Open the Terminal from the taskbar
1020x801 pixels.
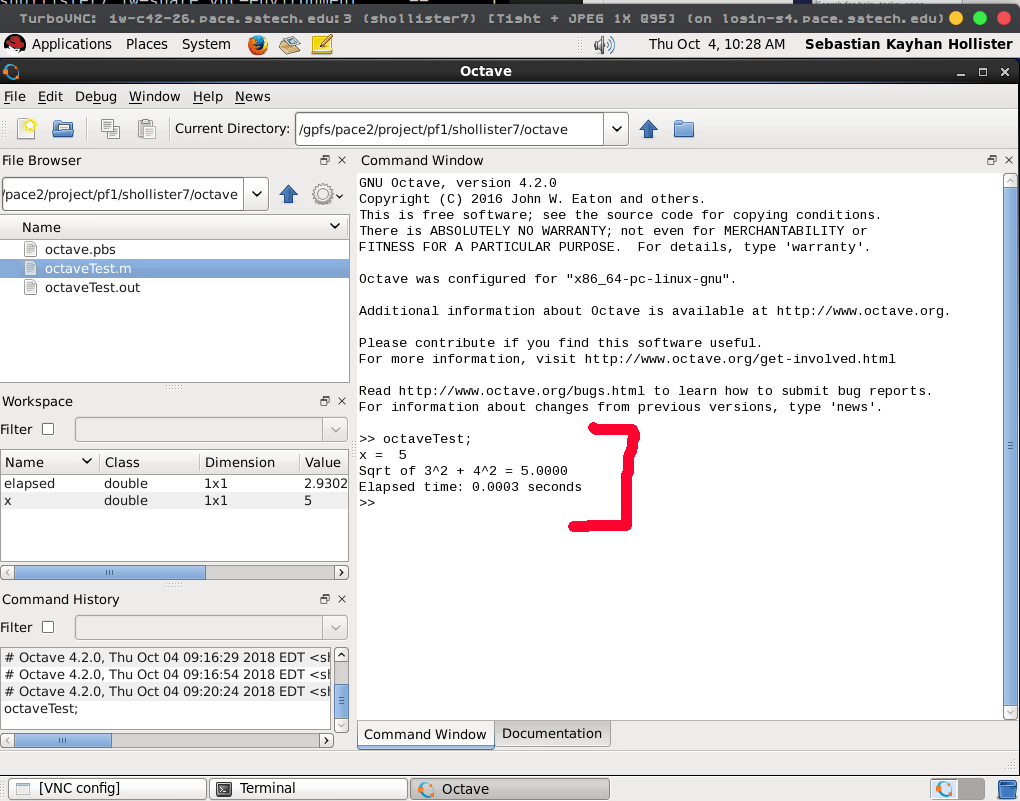point(308,788)
